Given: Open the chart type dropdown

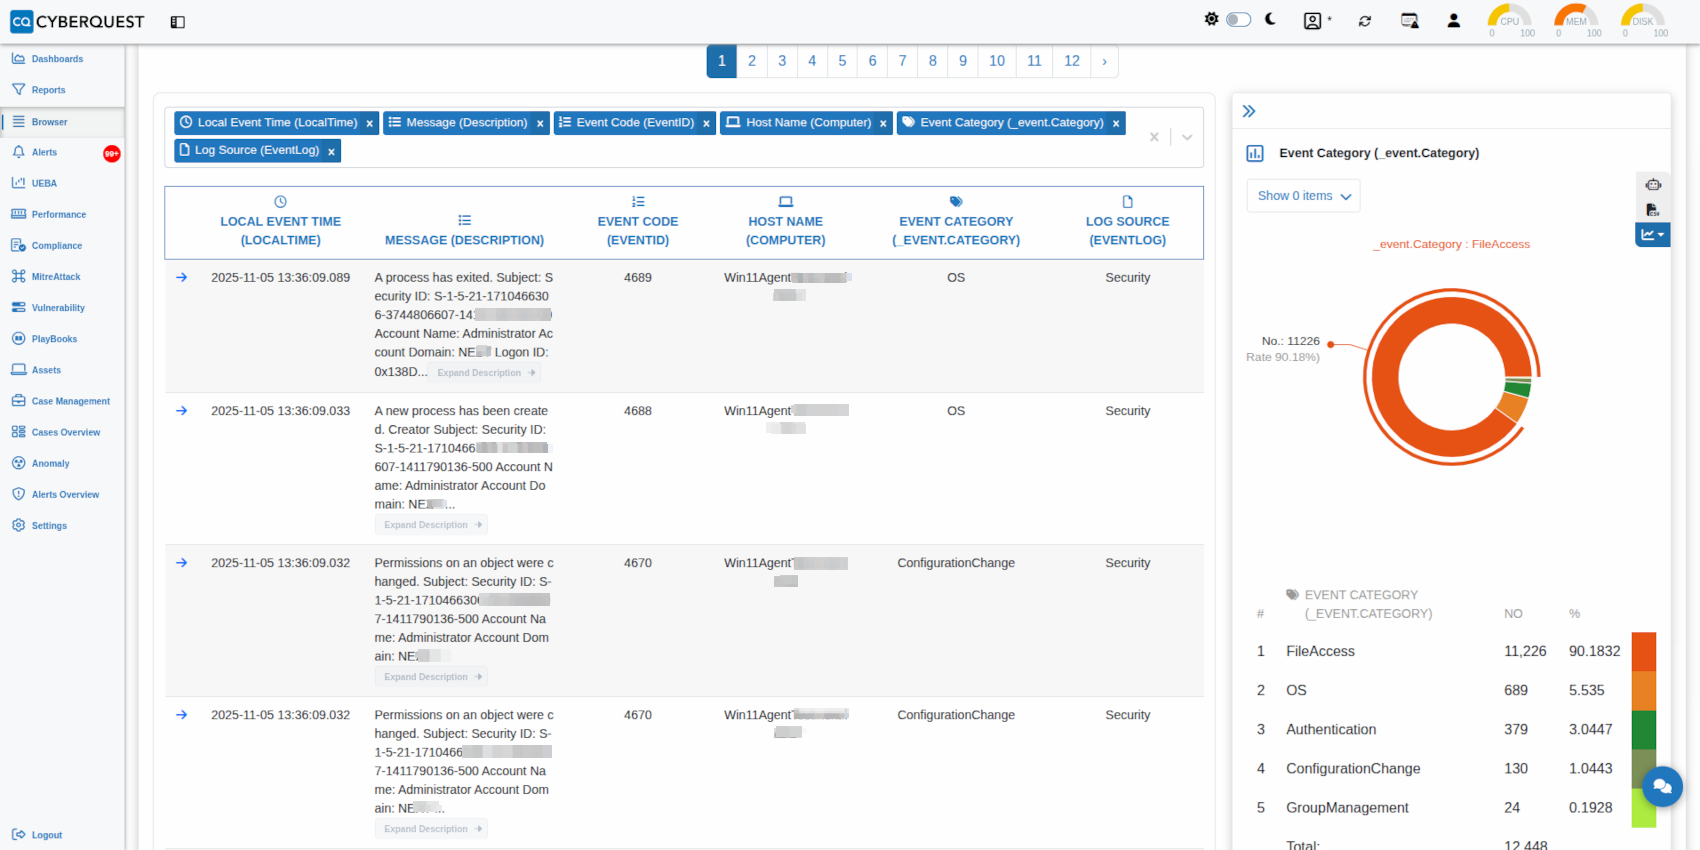Looking at the screenshot, I should [1652, 235].
